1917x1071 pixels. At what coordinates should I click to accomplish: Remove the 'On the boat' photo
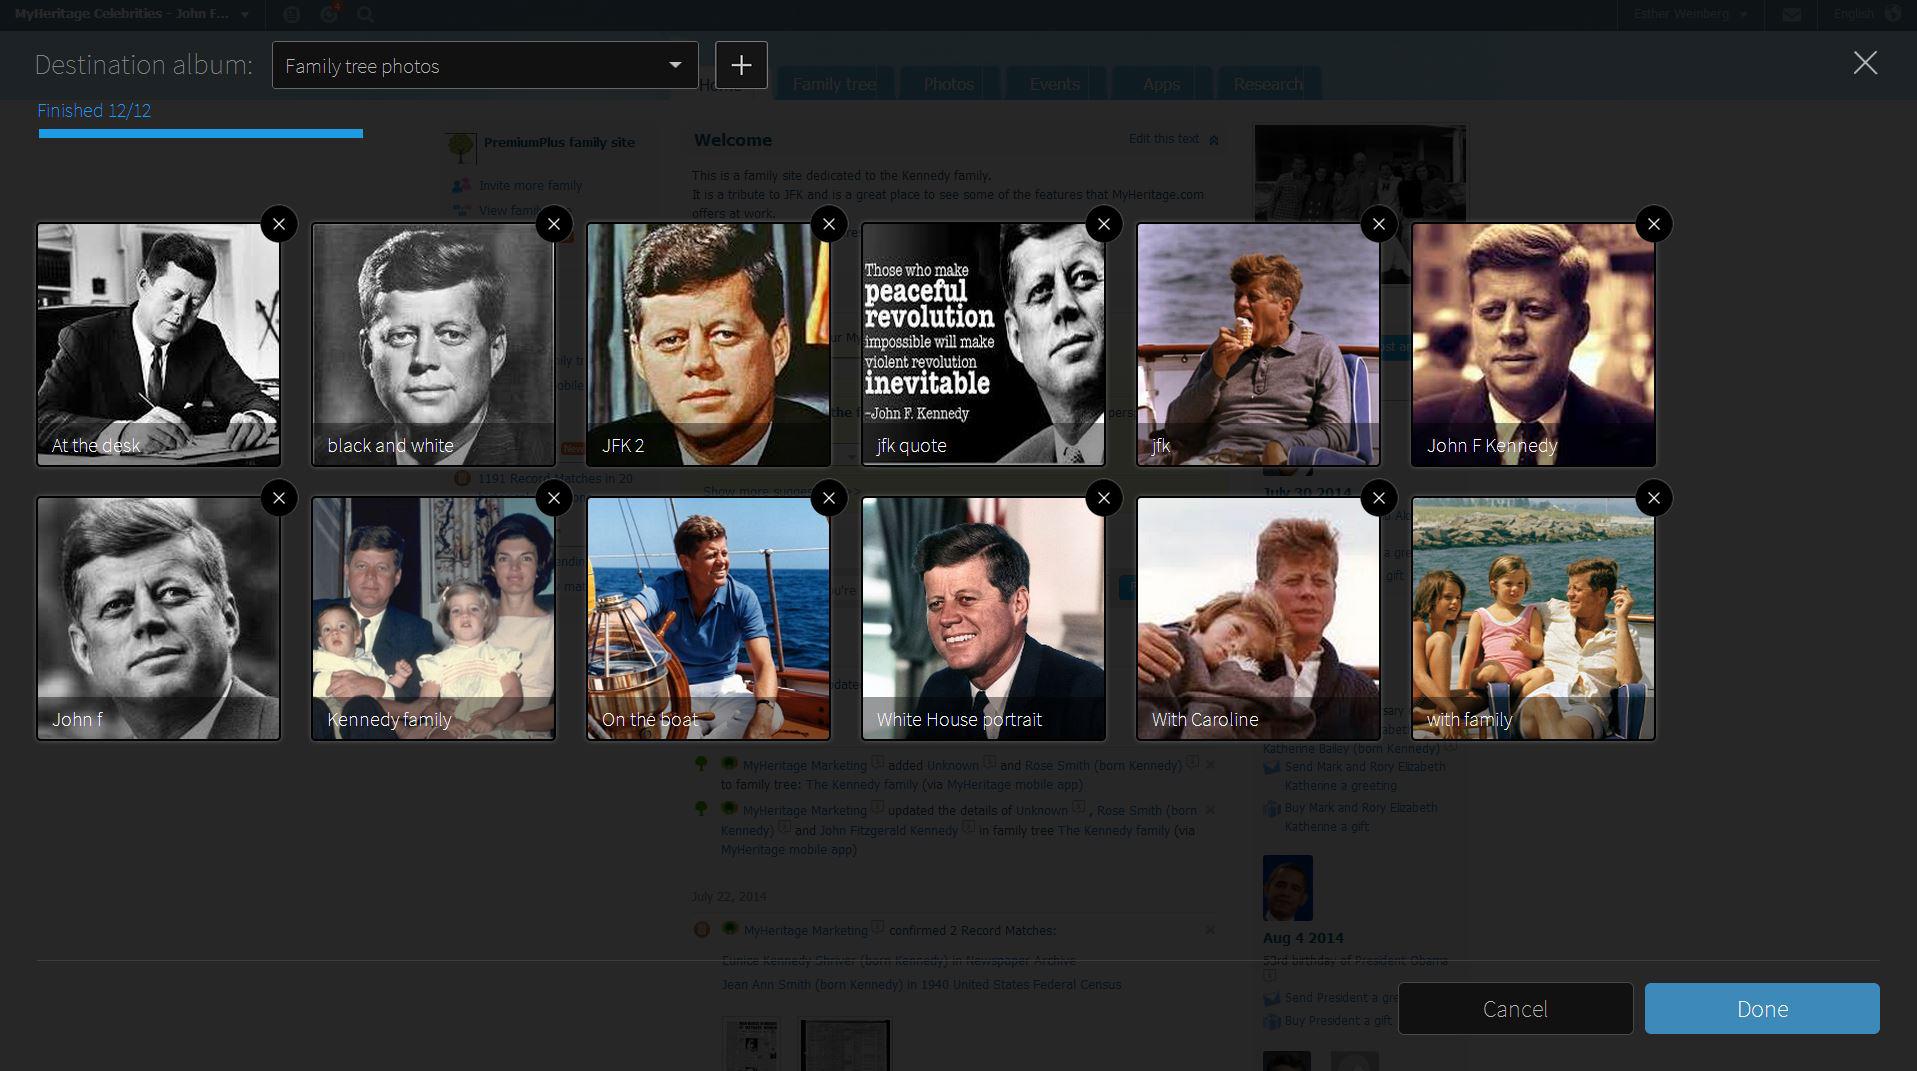tap(829, 498)
